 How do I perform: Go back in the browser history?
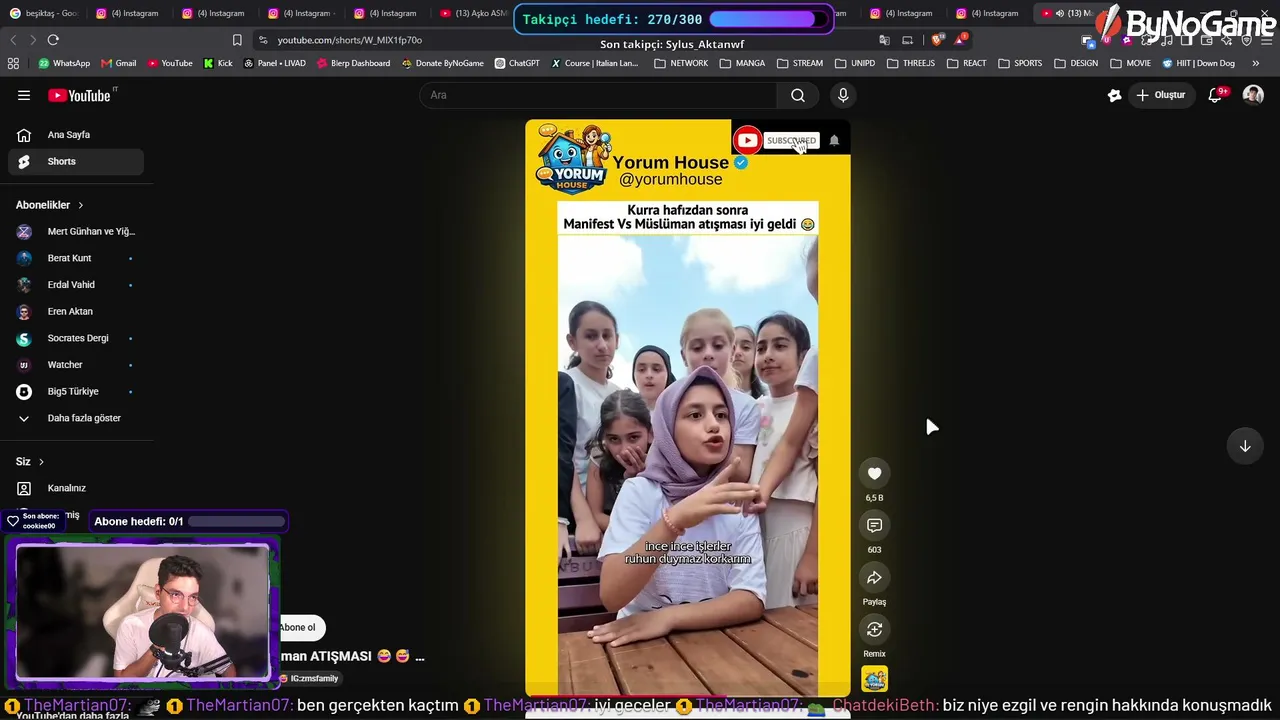coord(13,40)
